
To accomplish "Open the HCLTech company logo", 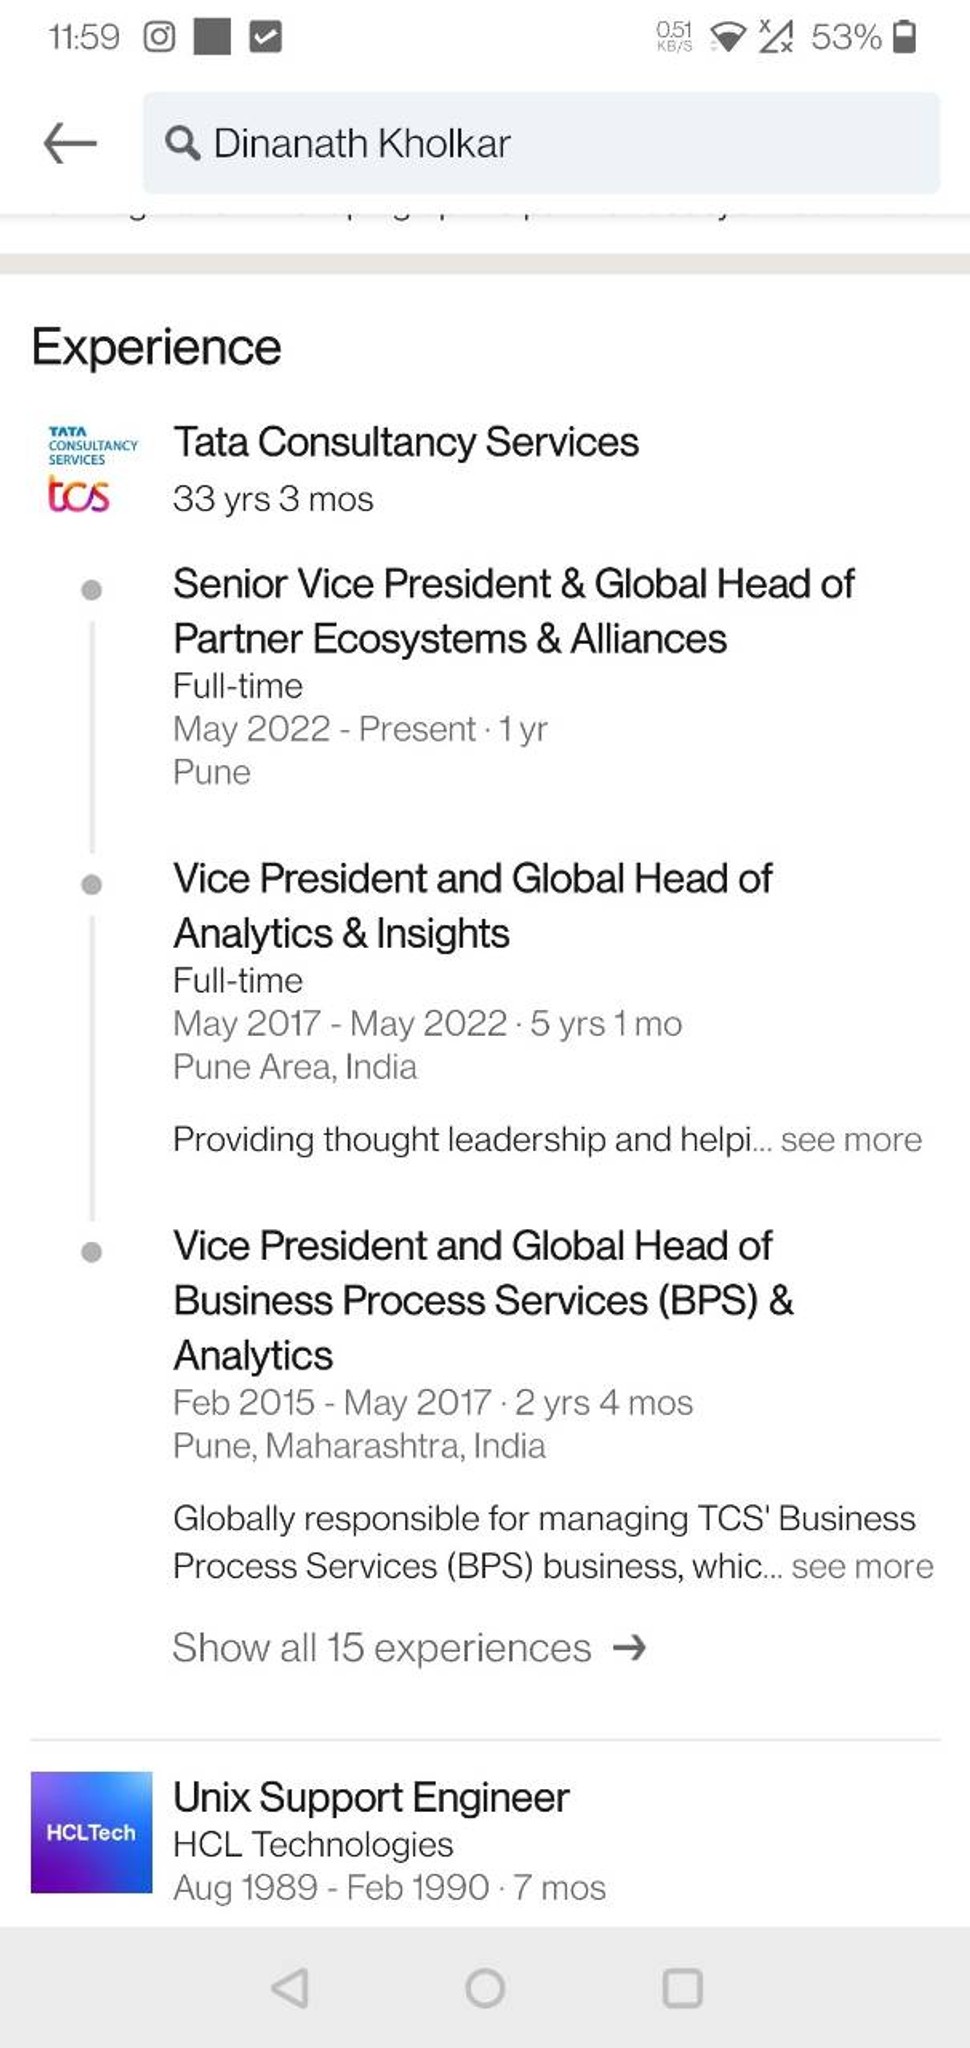I will click(x=91, y=1832).
